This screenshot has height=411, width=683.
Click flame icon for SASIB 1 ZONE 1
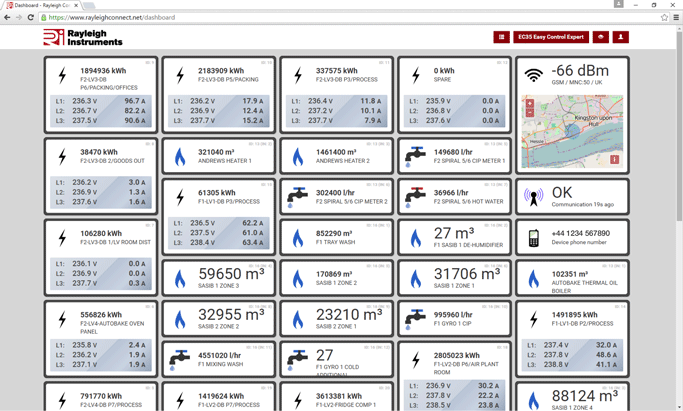point(416,279)
